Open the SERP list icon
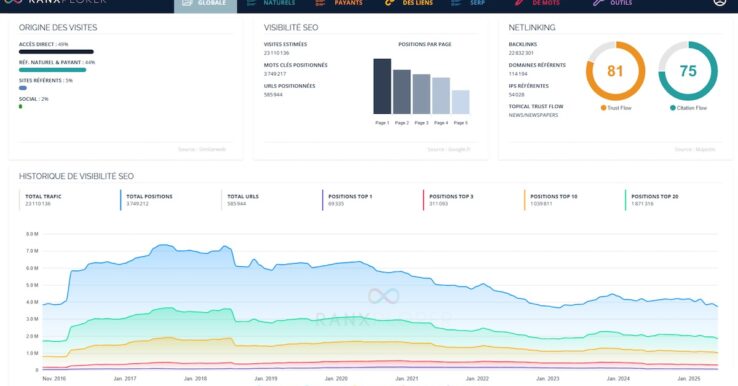 click(x=456, y=2)
